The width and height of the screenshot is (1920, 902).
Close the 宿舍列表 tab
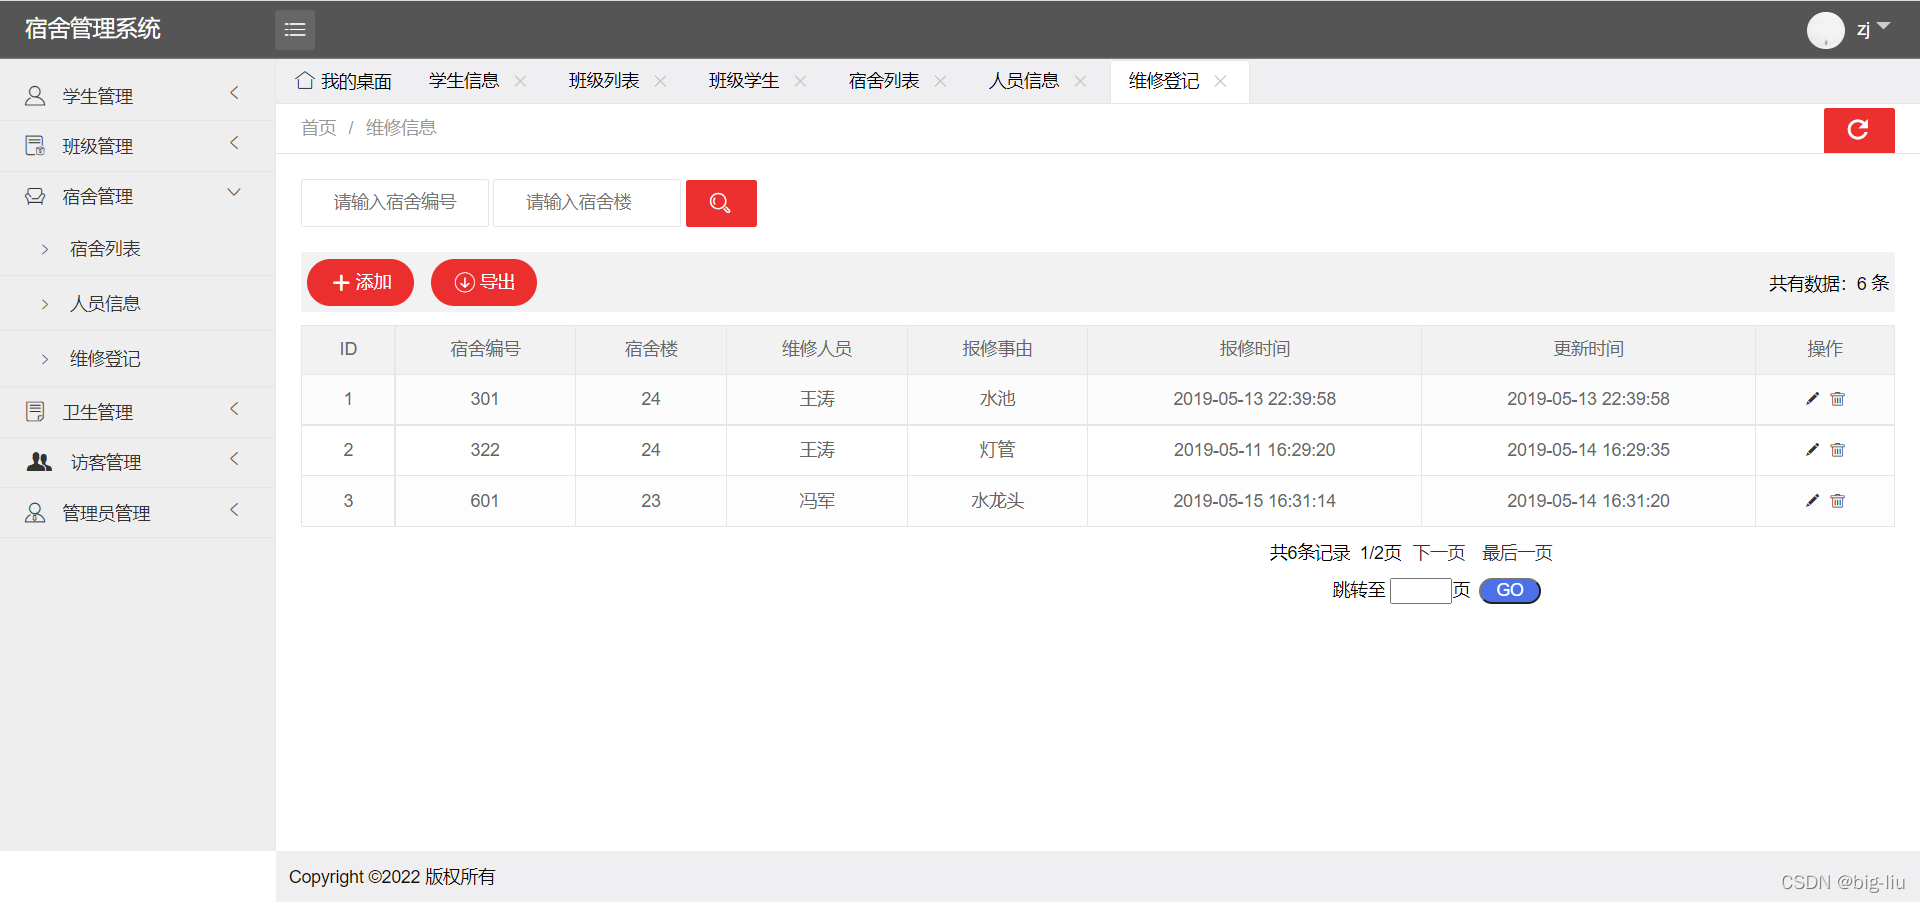pos(941,81)
